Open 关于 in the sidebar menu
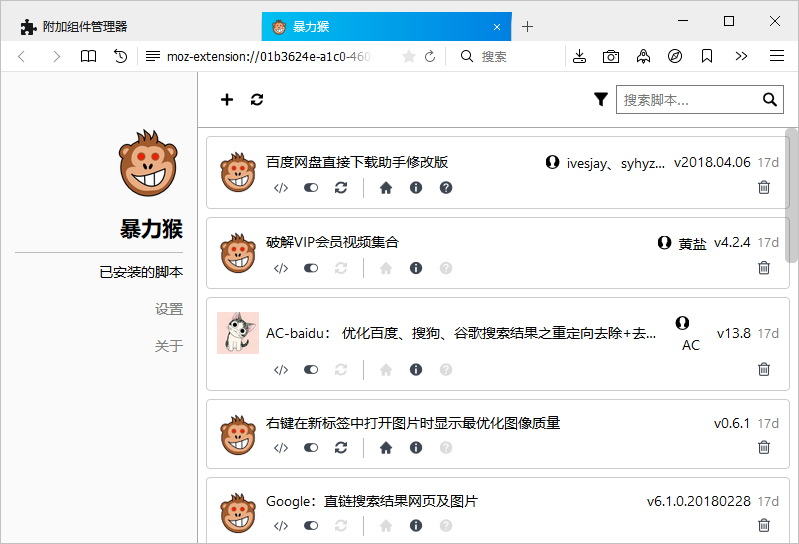799x544 pixels. pyautogui.click(x=169, y=346)
